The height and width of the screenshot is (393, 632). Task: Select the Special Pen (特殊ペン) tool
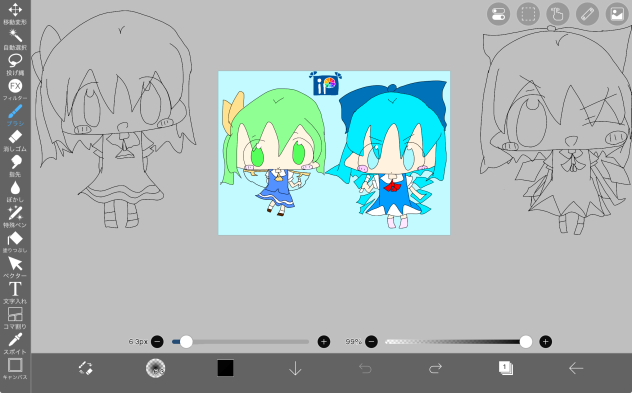[x=15, y=217]
